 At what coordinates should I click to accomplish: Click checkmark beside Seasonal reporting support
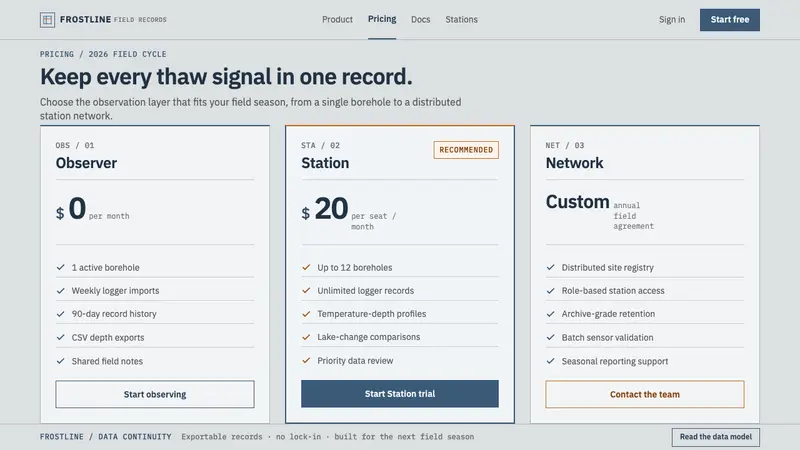click(x=551, y=361)
